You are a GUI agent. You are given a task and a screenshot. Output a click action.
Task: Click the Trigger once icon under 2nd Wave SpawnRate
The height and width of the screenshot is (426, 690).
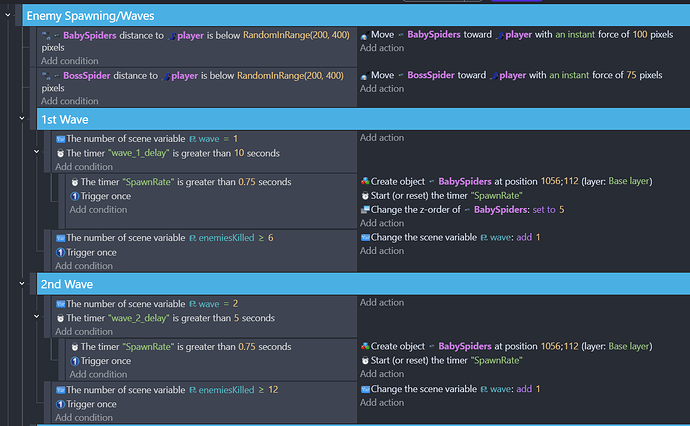(75, 361)
